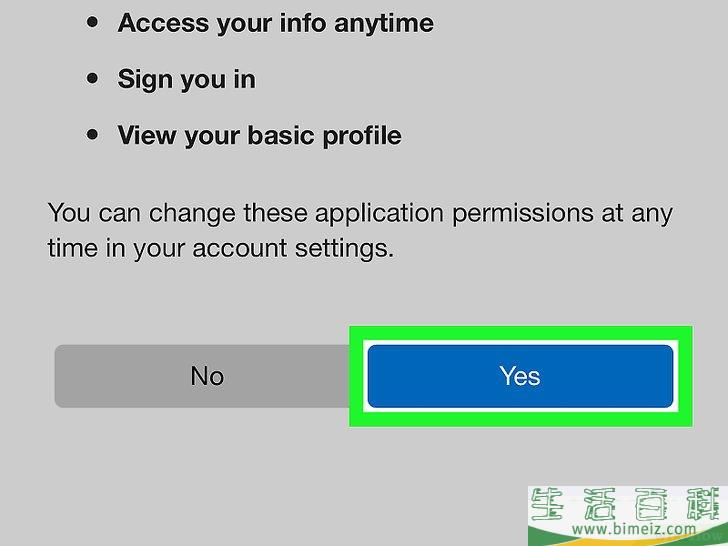This screenshot has height=546, width=728.
Task: Click bullet point beside 'Access your info anytime'
Action: click(x=92, y=22)
